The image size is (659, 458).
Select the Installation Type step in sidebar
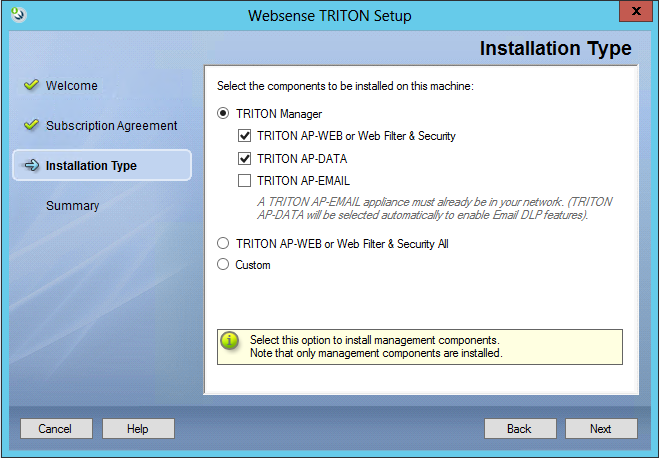pos(102,165)
